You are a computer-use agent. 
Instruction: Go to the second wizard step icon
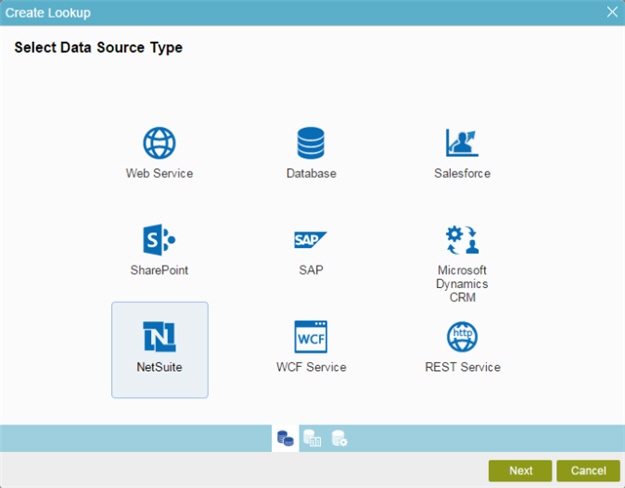pos(312,438)
